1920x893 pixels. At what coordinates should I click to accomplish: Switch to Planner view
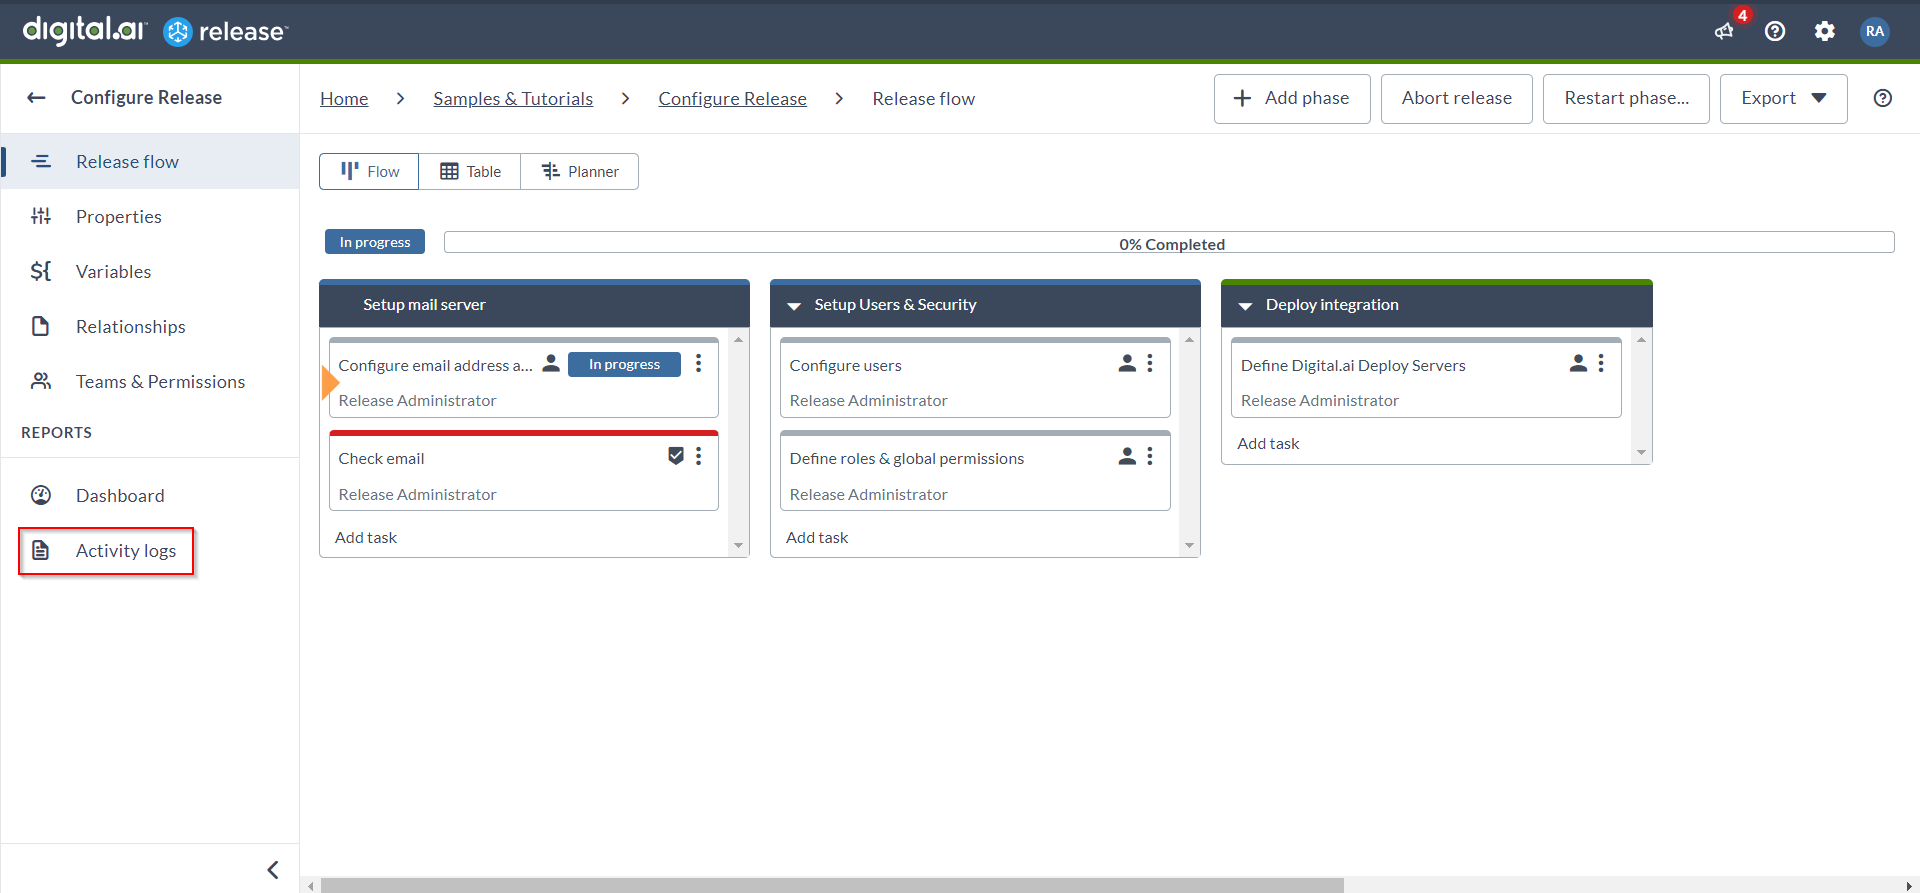[580, 171]
